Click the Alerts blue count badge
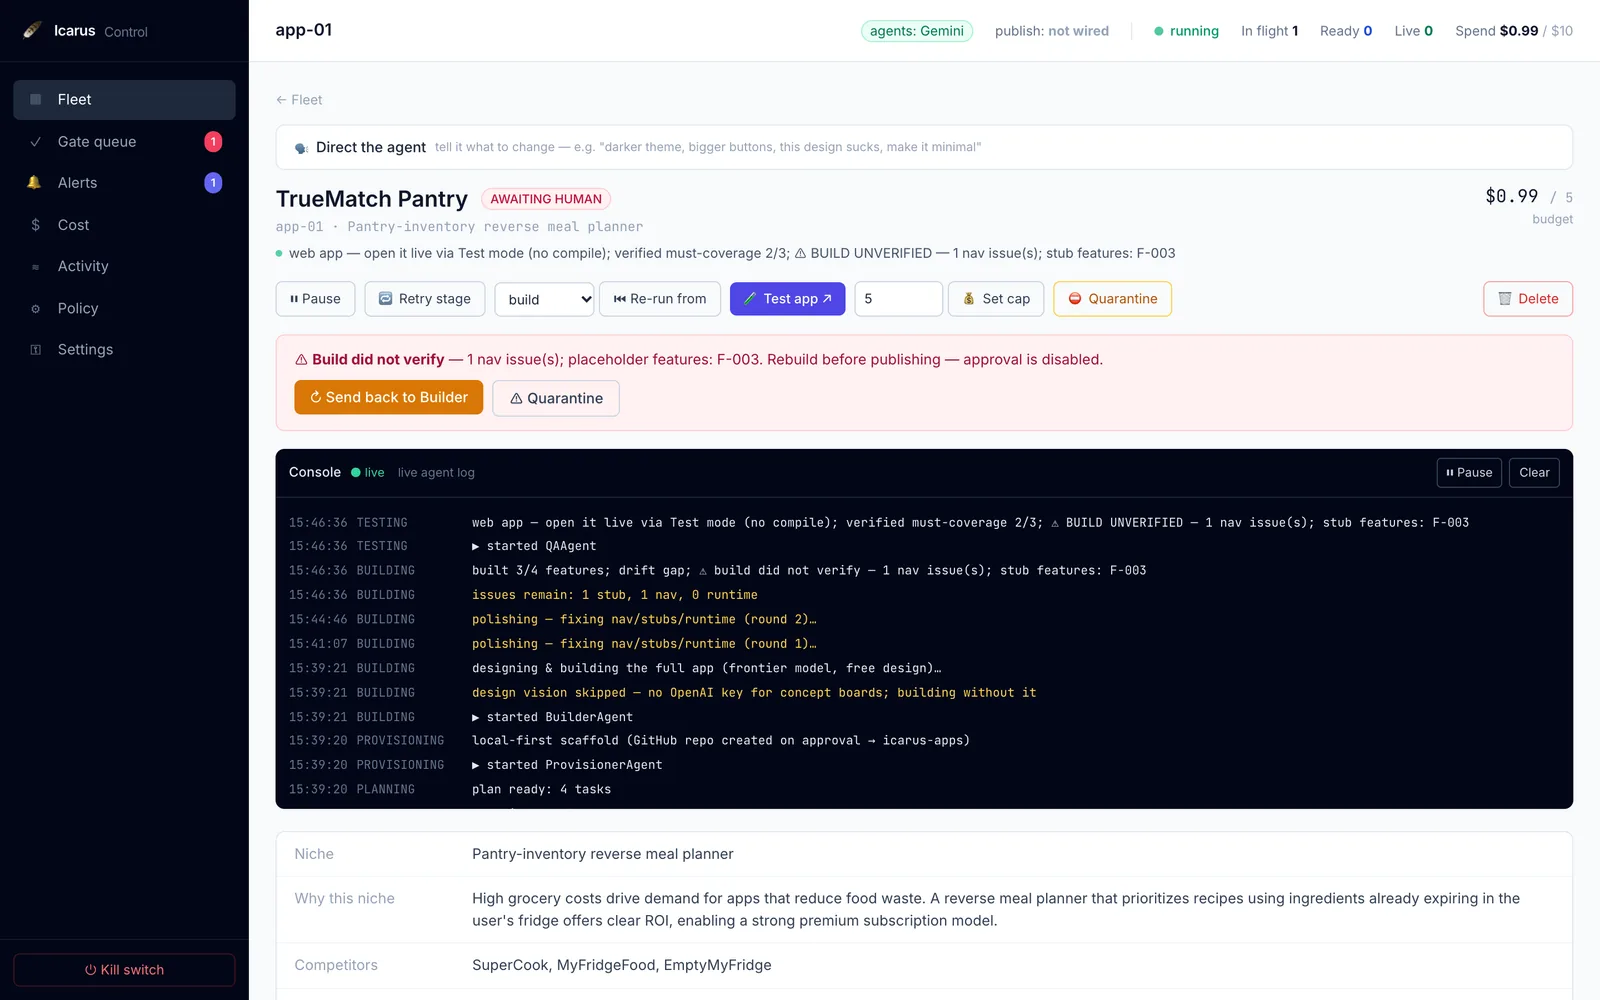Image resolution: width=1600 pixels, height=1000 pixels. [x=213, y=183]
